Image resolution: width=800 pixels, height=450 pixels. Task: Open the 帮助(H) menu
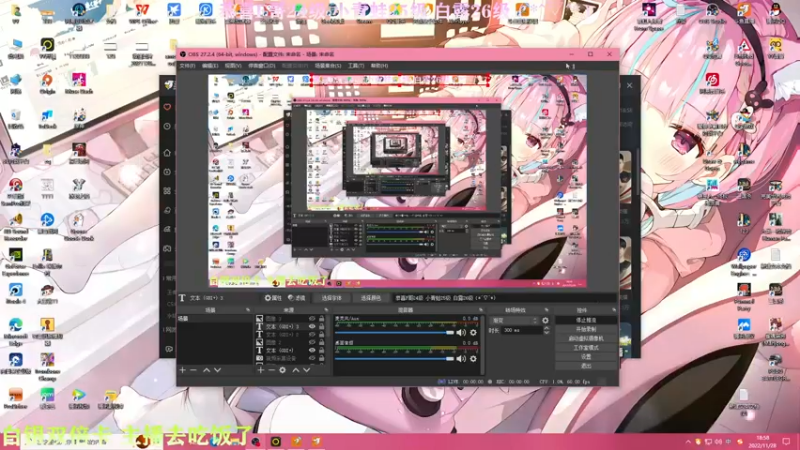click(x=379, y=66)
